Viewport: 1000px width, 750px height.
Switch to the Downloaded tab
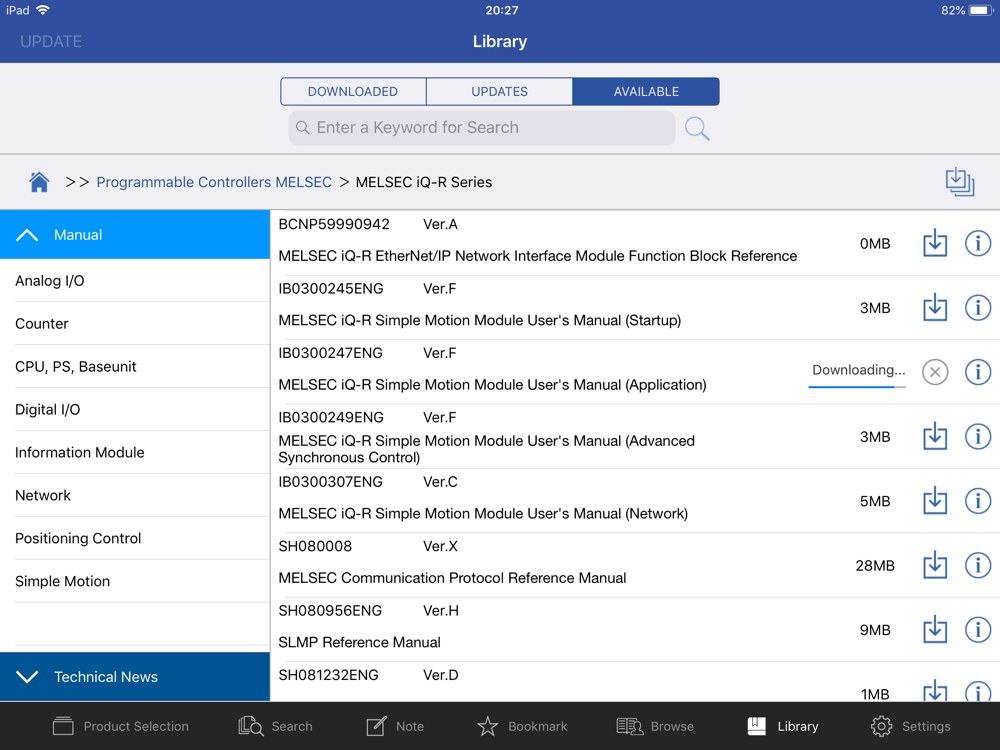(x=353, y=91)
